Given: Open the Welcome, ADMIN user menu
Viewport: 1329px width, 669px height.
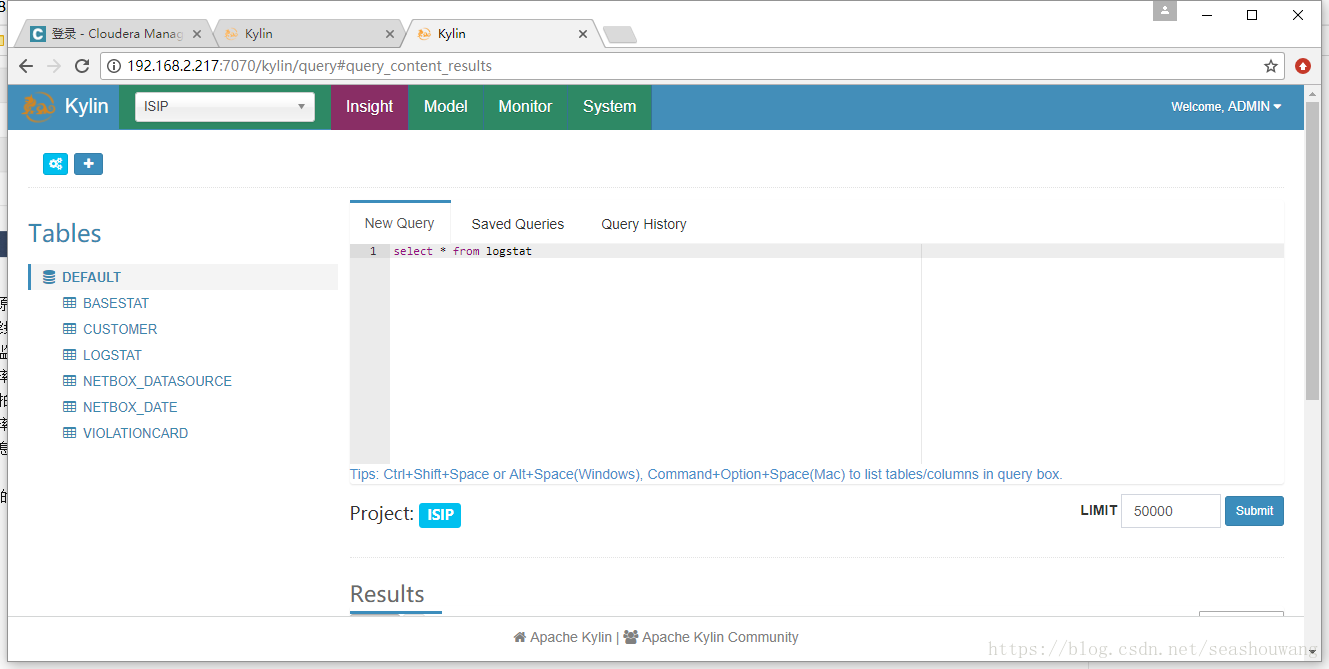Looking at the screenshot, I should 1226,107.
